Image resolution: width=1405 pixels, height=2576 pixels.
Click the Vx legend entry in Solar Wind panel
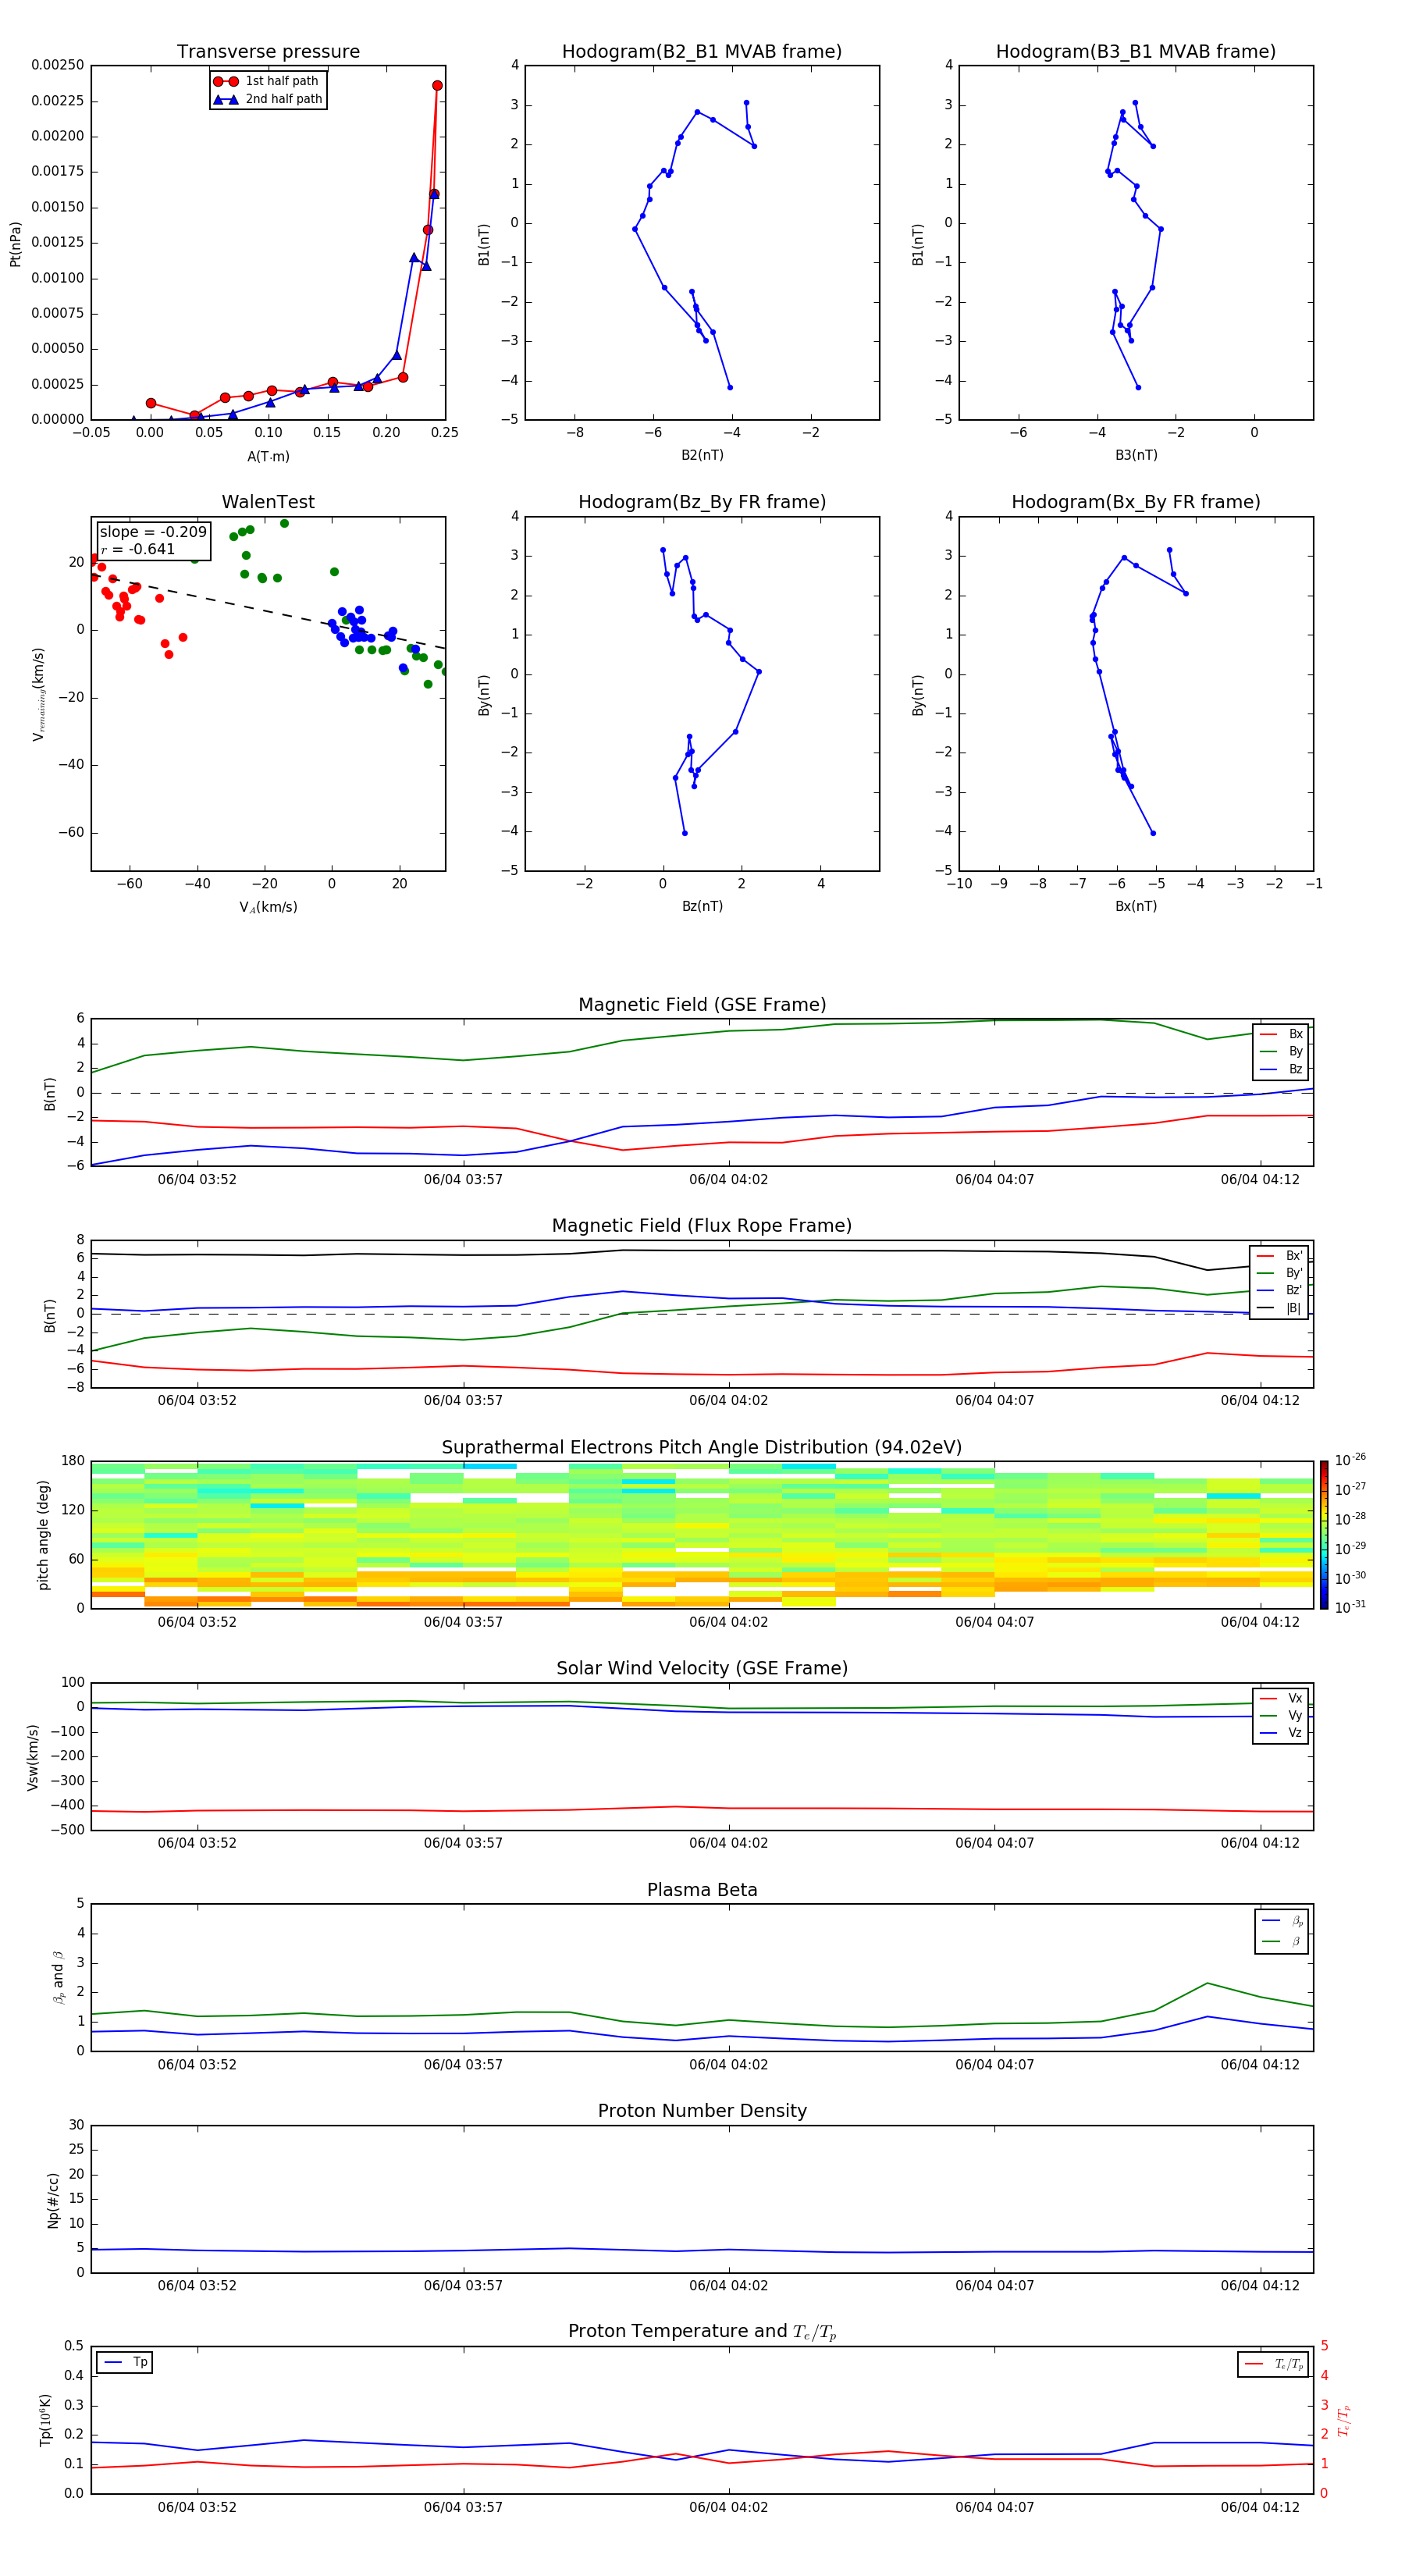1281,1698
